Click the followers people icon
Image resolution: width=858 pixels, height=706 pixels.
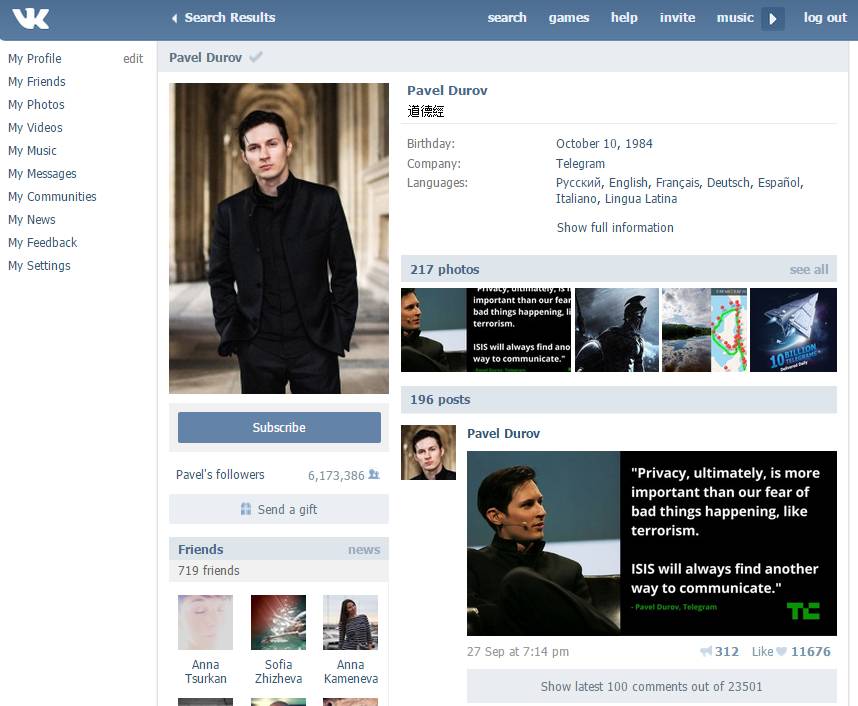374,474
